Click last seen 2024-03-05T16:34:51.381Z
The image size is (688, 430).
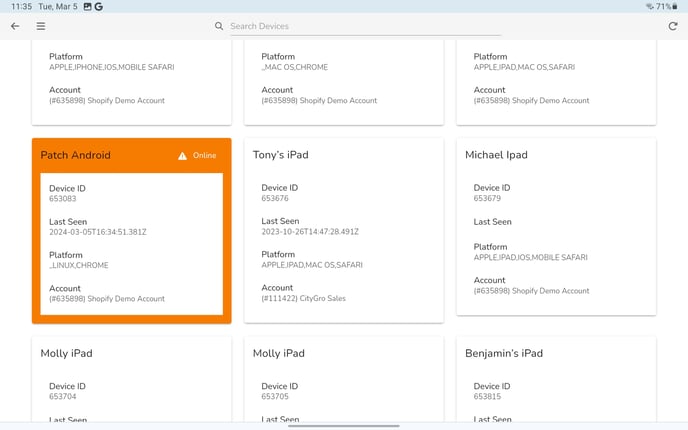(98, 232)
